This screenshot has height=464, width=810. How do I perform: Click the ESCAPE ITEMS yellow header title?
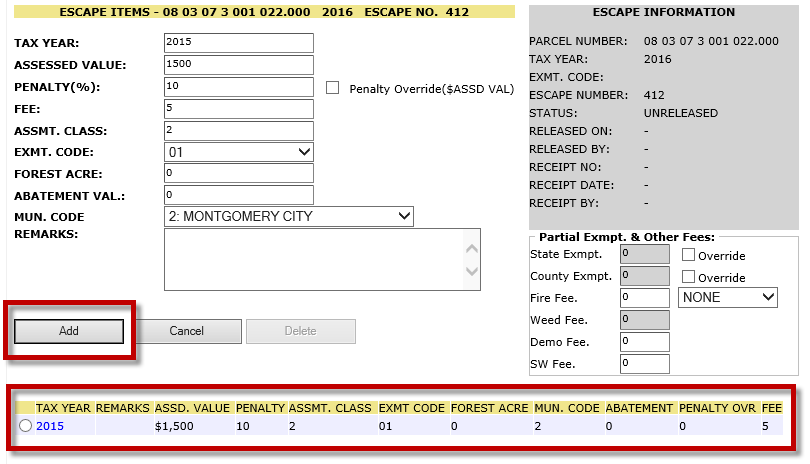(x=264, y=12)
